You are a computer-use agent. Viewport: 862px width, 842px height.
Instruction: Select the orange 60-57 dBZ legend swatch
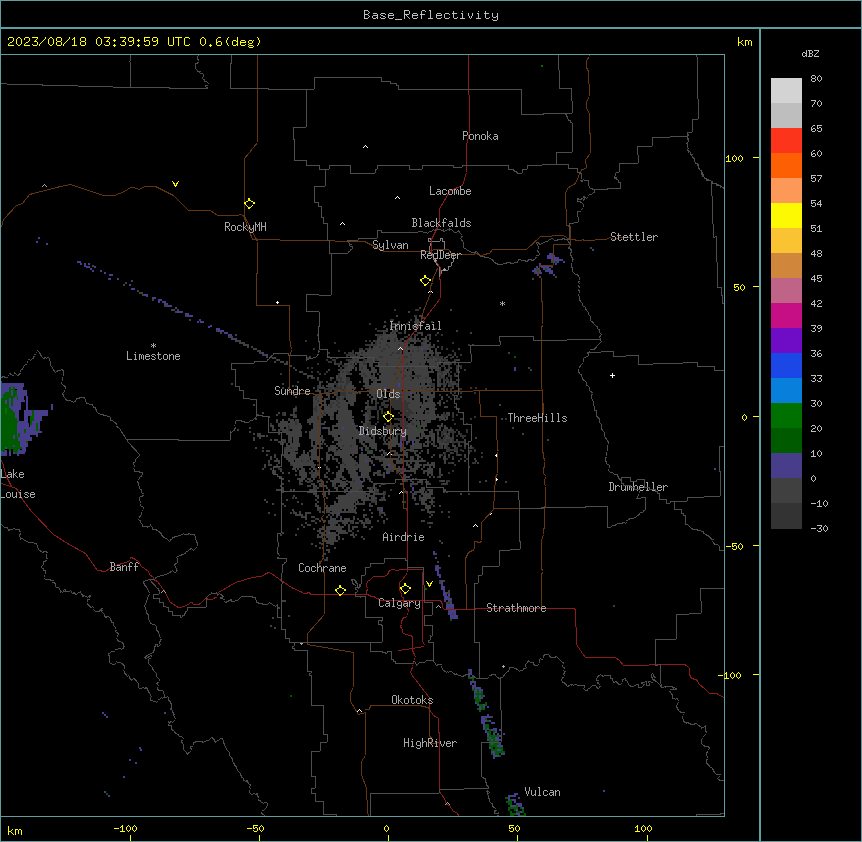pyautogui.click(x=786, y=165)
